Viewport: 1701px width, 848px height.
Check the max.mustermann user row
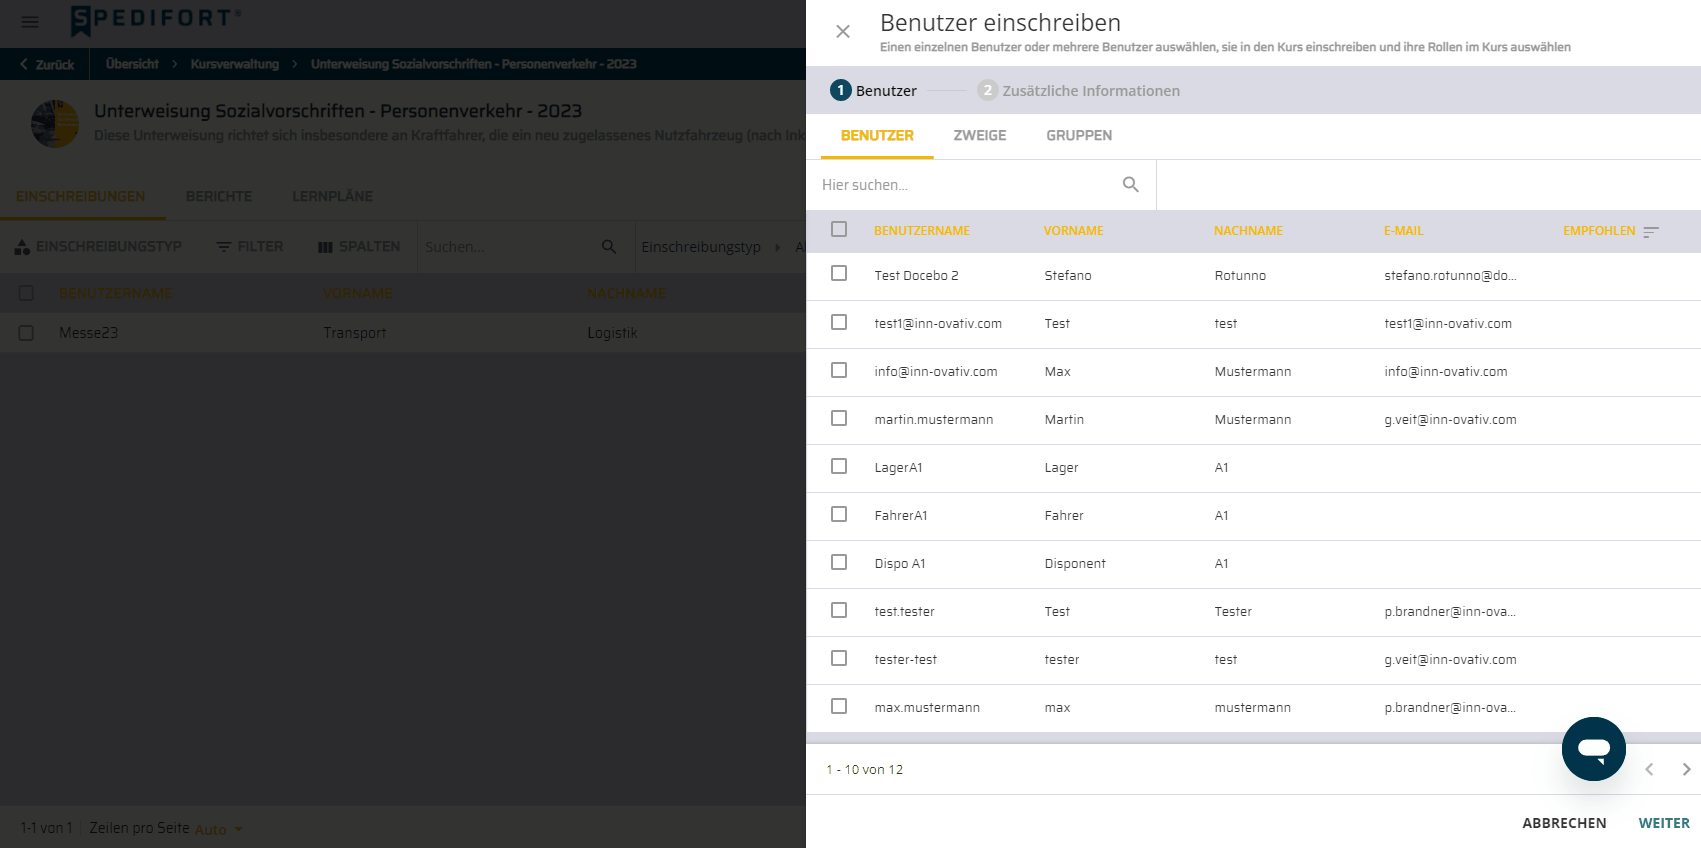tap(839, 706)
